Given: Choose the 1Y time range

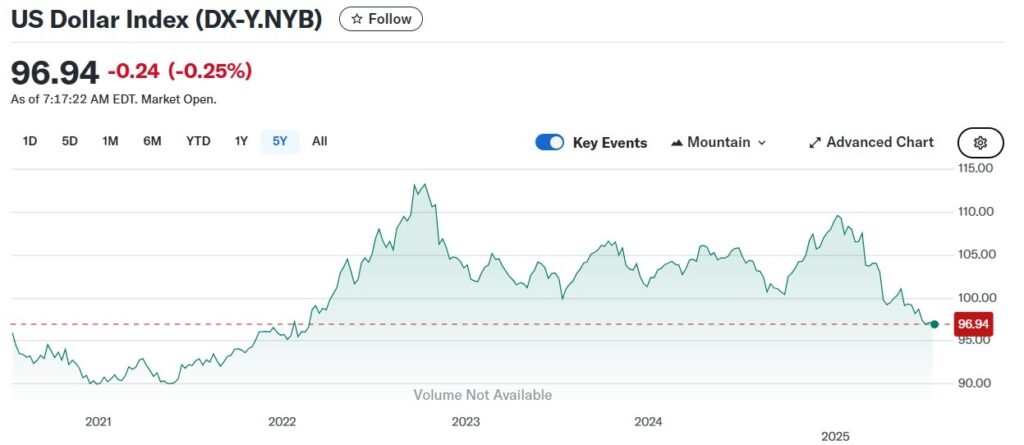Looking at the screenshot, I should [x=241, y=141].
